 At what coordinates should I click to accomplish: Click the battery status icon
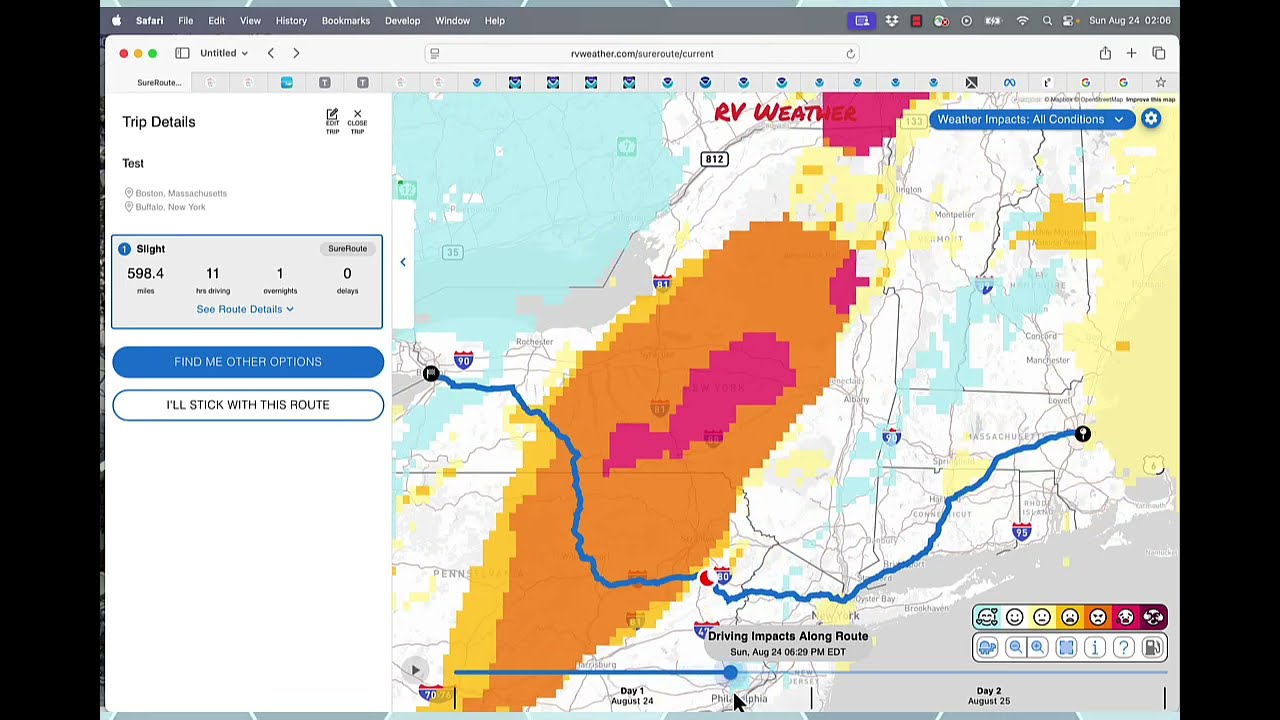coord(993,20)
